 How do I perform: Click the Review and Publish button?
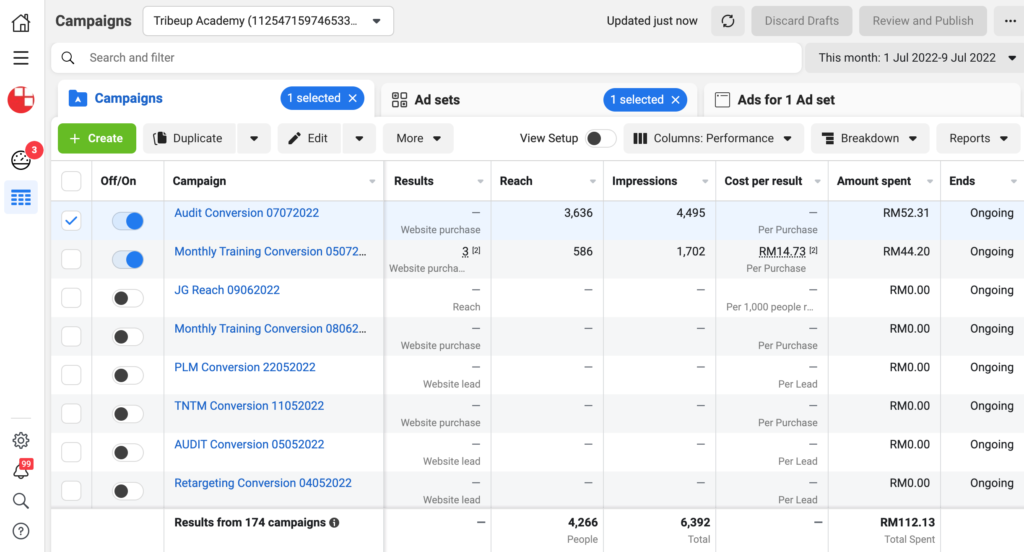(x=923, y=21)
